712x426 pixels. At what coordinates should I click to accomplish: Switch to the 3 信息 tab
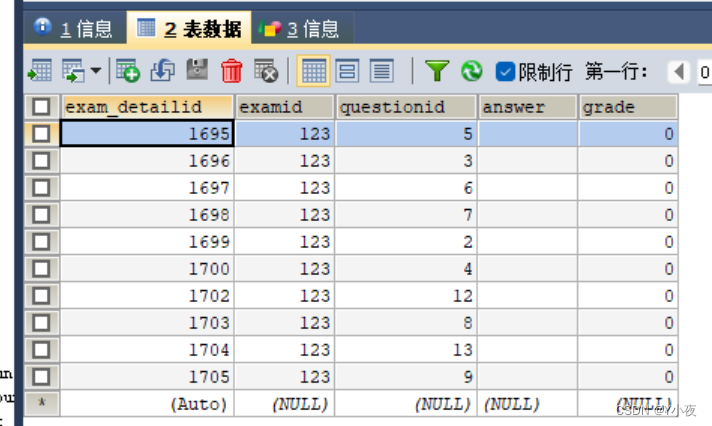pyautogui.click(x=302, y=29)
